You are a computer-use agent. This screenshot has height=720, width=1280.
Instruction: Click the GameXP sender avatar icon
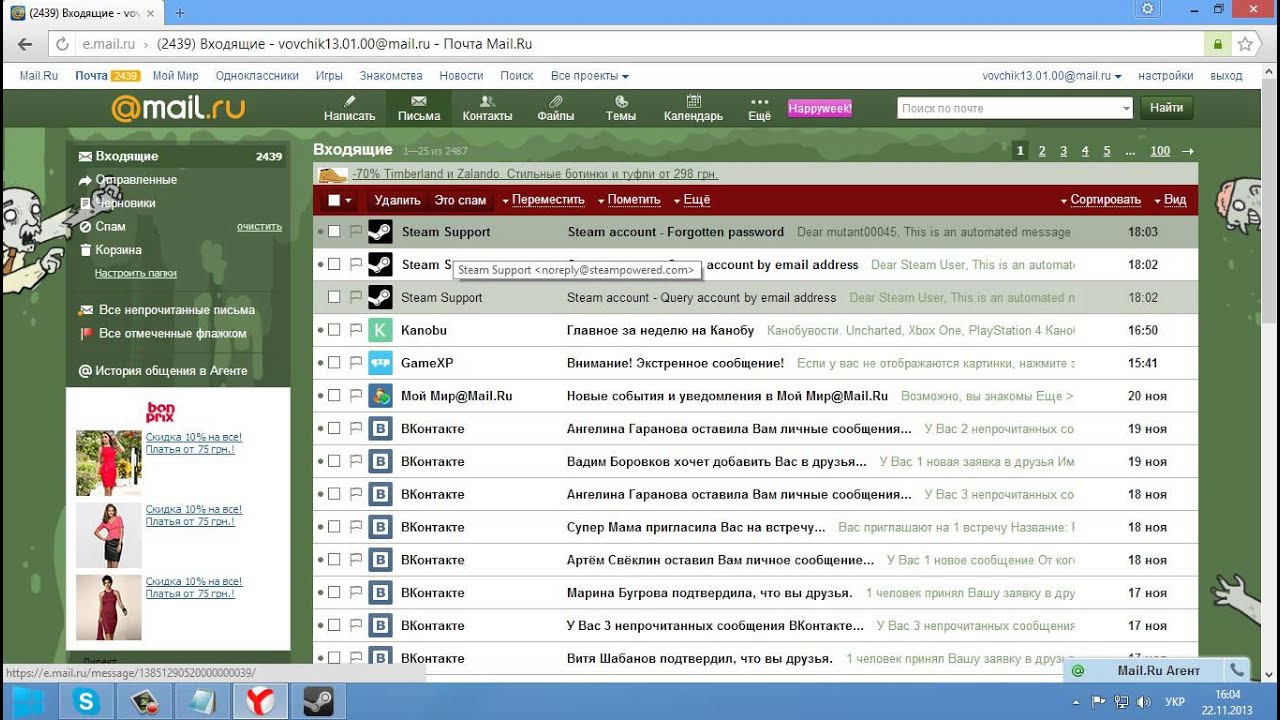pos(380,363)
